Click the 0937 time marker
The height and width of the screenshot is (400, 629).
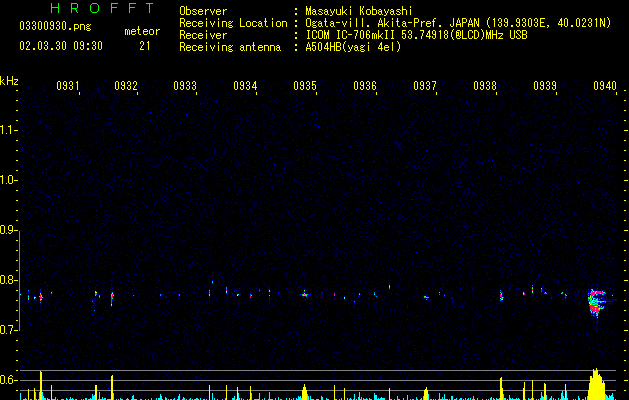(425, 86)
